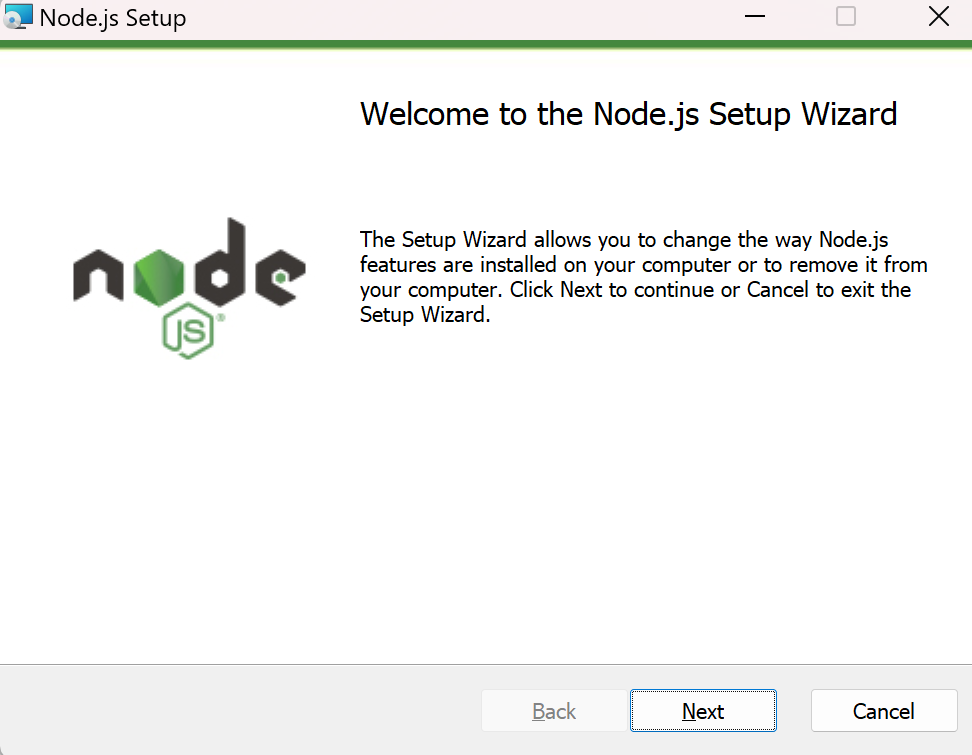Click the Next button to continue

pyautogui.click(x=703, y=711)
